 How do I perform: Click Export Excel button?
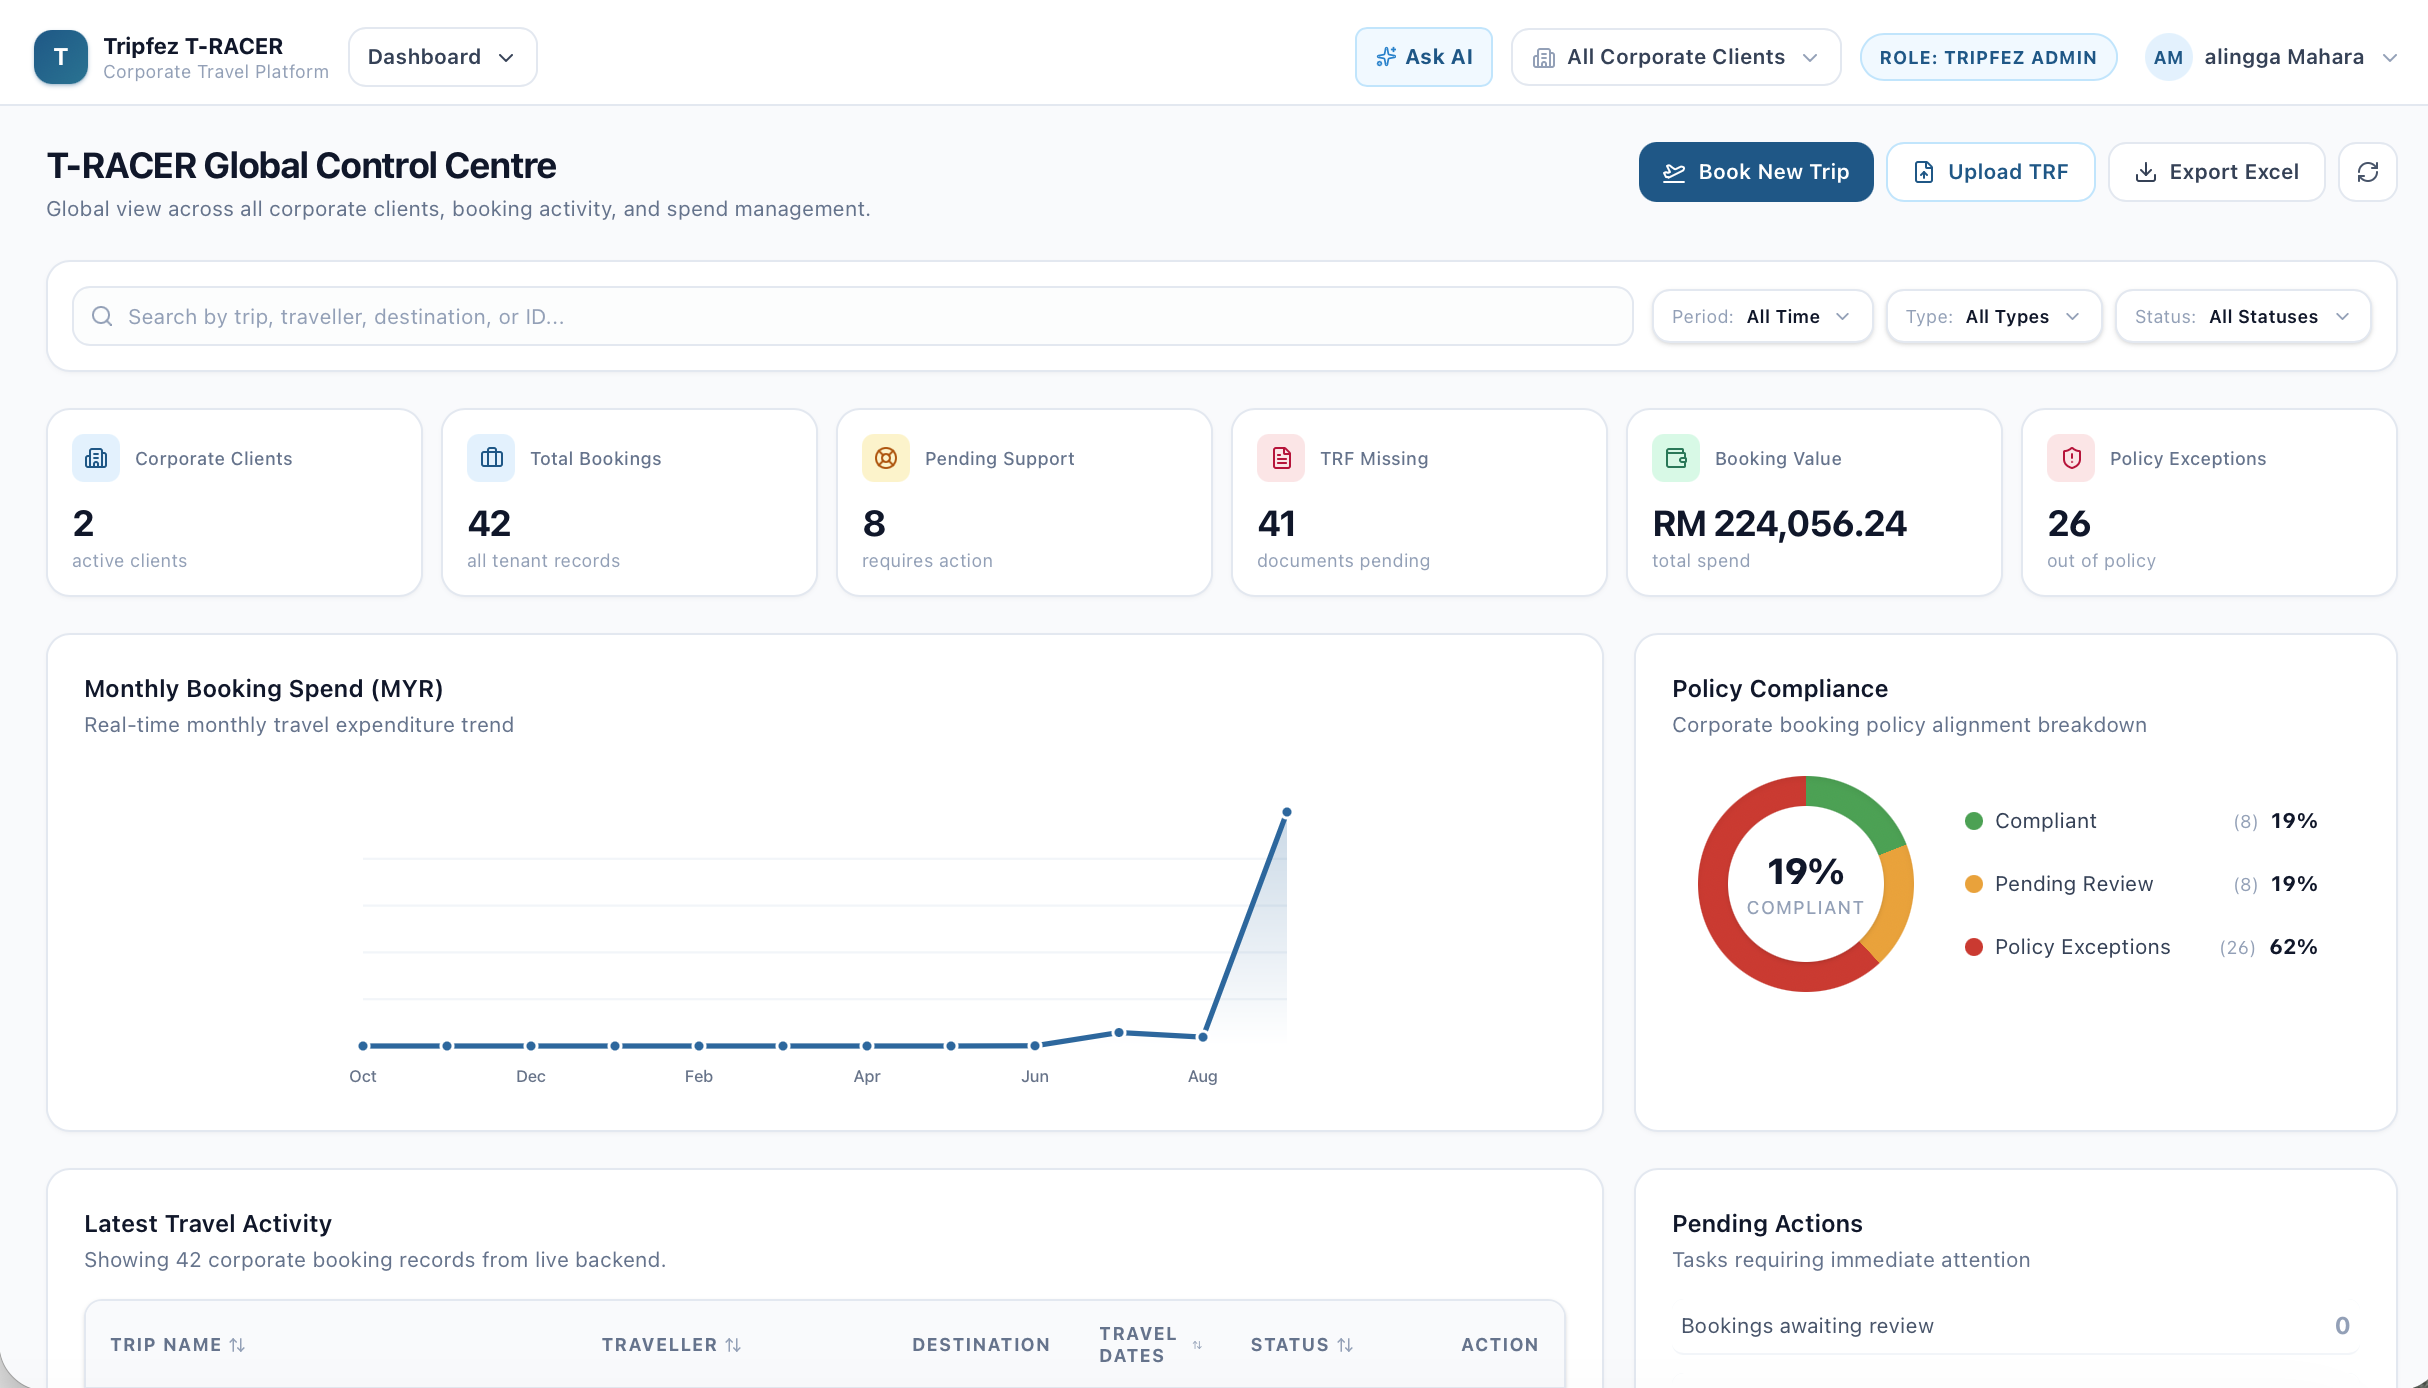2216,172
